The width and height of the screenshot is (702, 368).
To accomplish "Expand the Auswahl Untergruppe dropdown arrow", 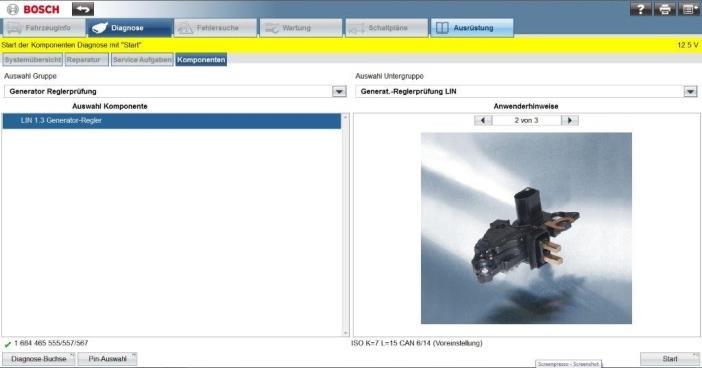I will tap(690, 91).
